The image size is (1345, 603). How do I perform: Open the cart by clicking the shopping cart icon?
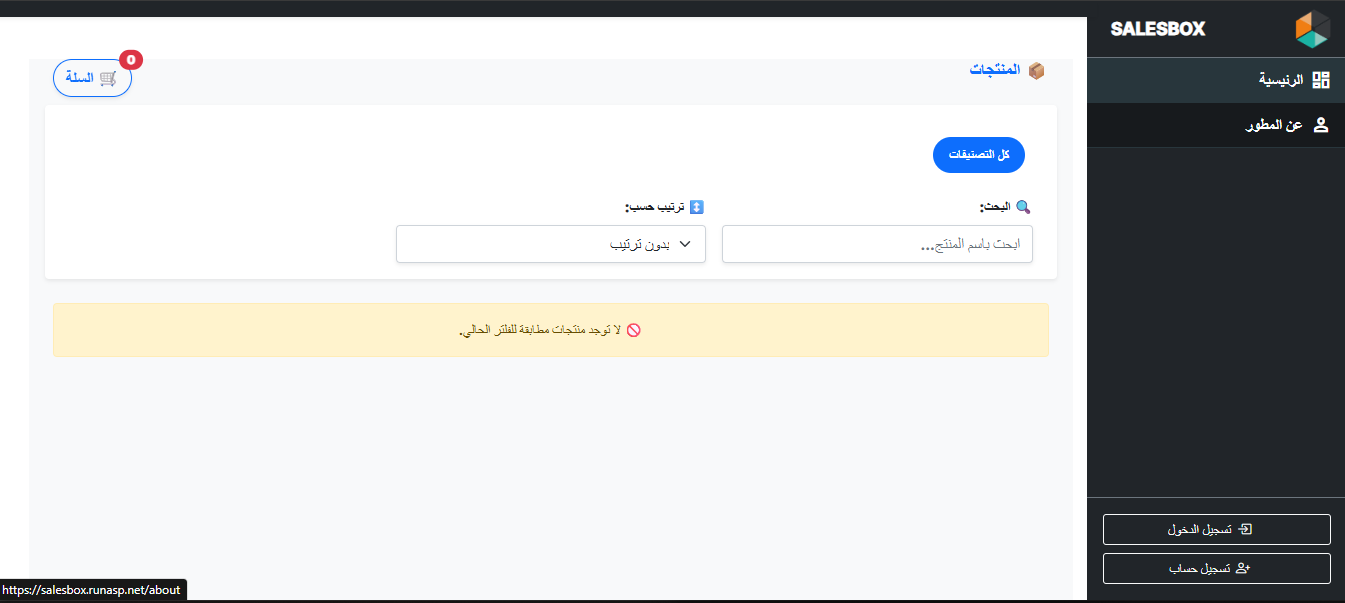[x=108, y=78]
